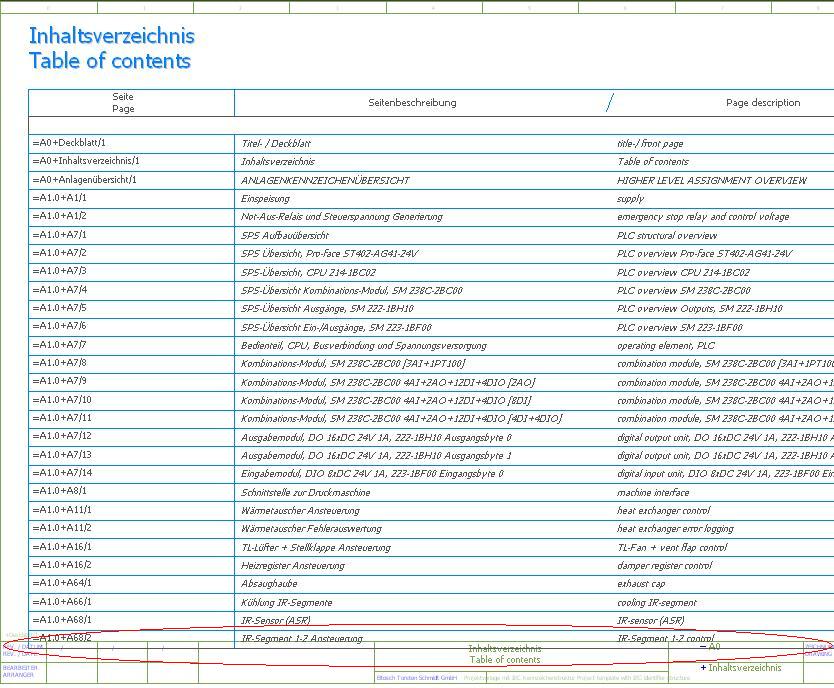
Task: Select the 'Titel- / Deckblatt' description
Action: point(276,144)
